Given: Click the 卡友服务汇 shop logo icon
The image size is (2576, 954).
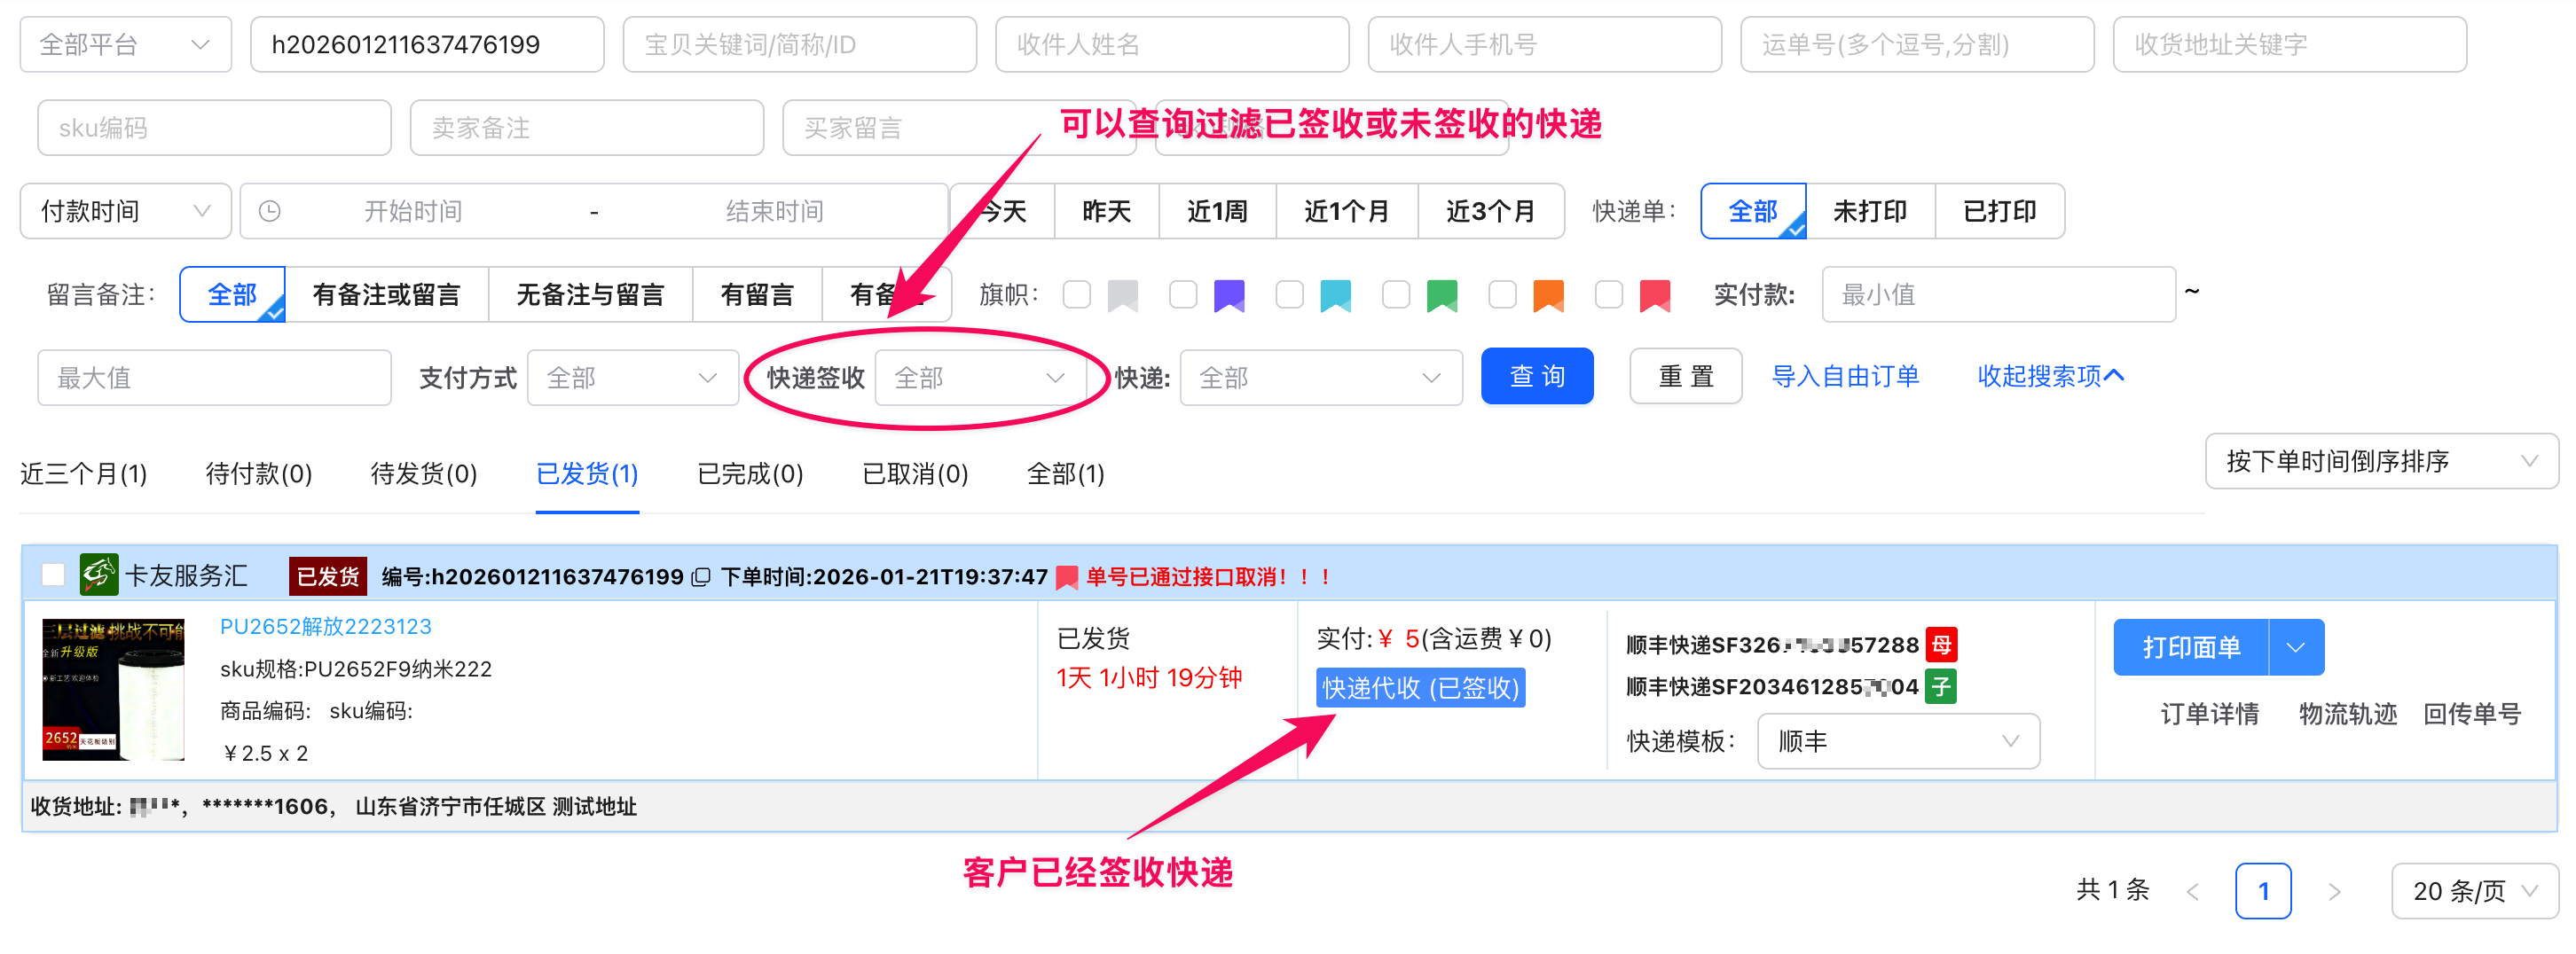Looking at the screenshot, I should [98, 575].
